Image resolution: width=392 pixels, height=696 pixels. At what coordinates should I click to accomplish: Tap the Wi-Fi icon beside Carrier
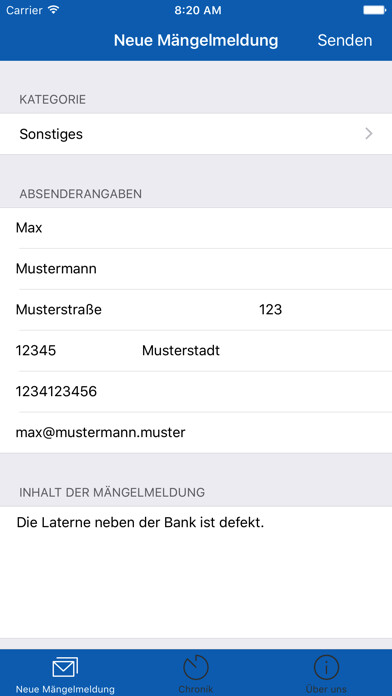click(x=54, y=10)
